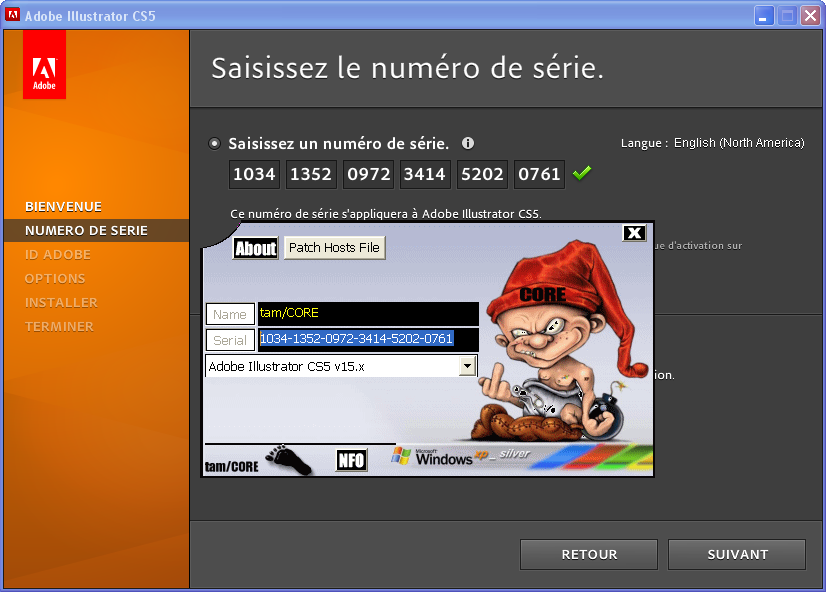Viewport: 826px width, 592px height.
Task: Click the About button in keygen
Action: [255, 248]
